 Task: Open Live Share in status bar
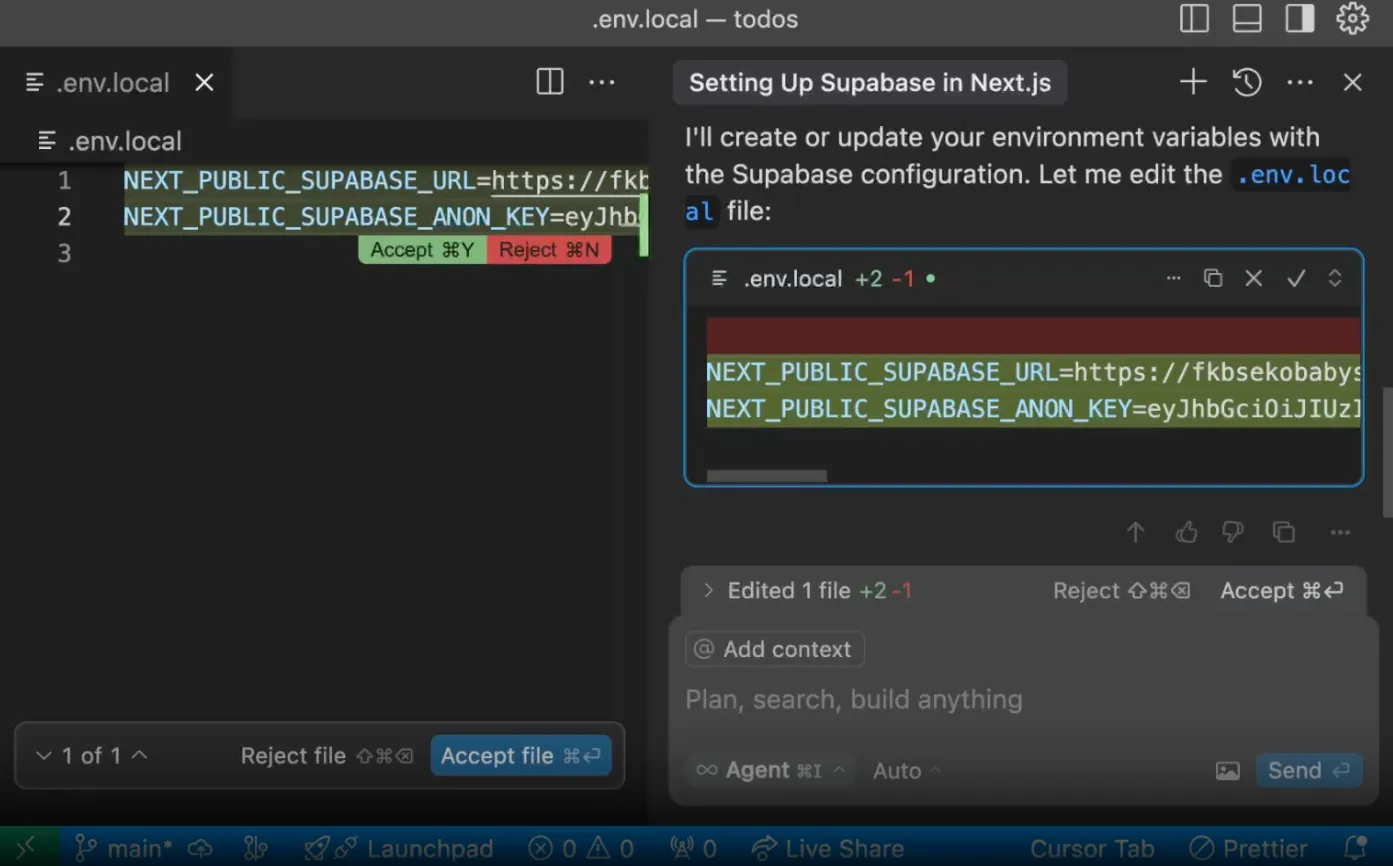click(x=828, y=849)
